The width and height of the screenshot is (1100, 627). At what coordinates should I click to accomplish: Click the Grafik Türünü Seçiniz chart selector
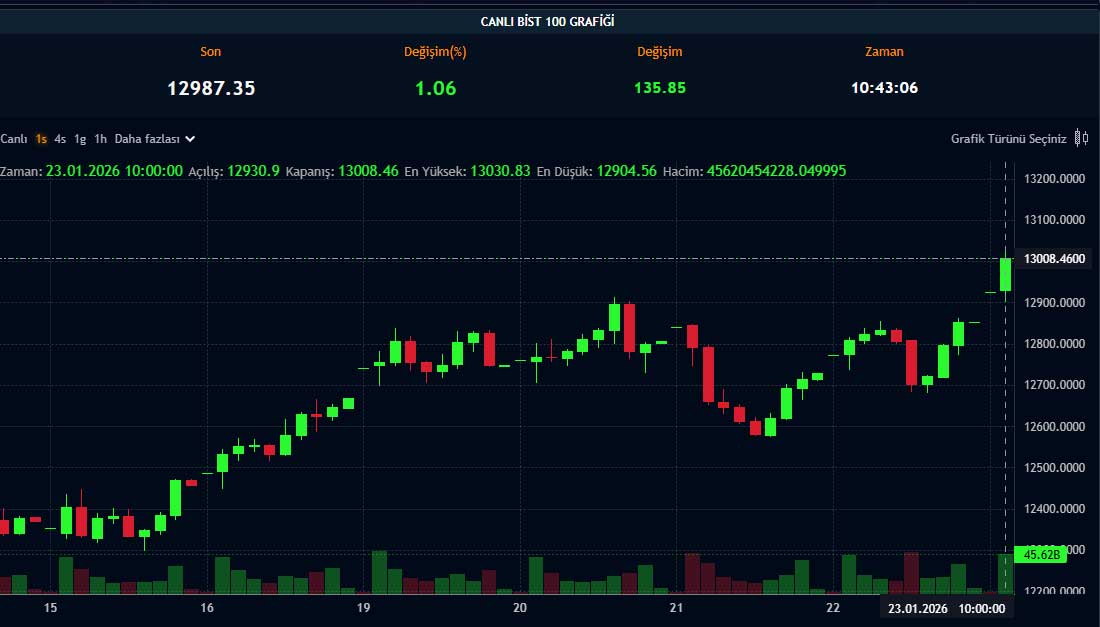(1008, 139)
